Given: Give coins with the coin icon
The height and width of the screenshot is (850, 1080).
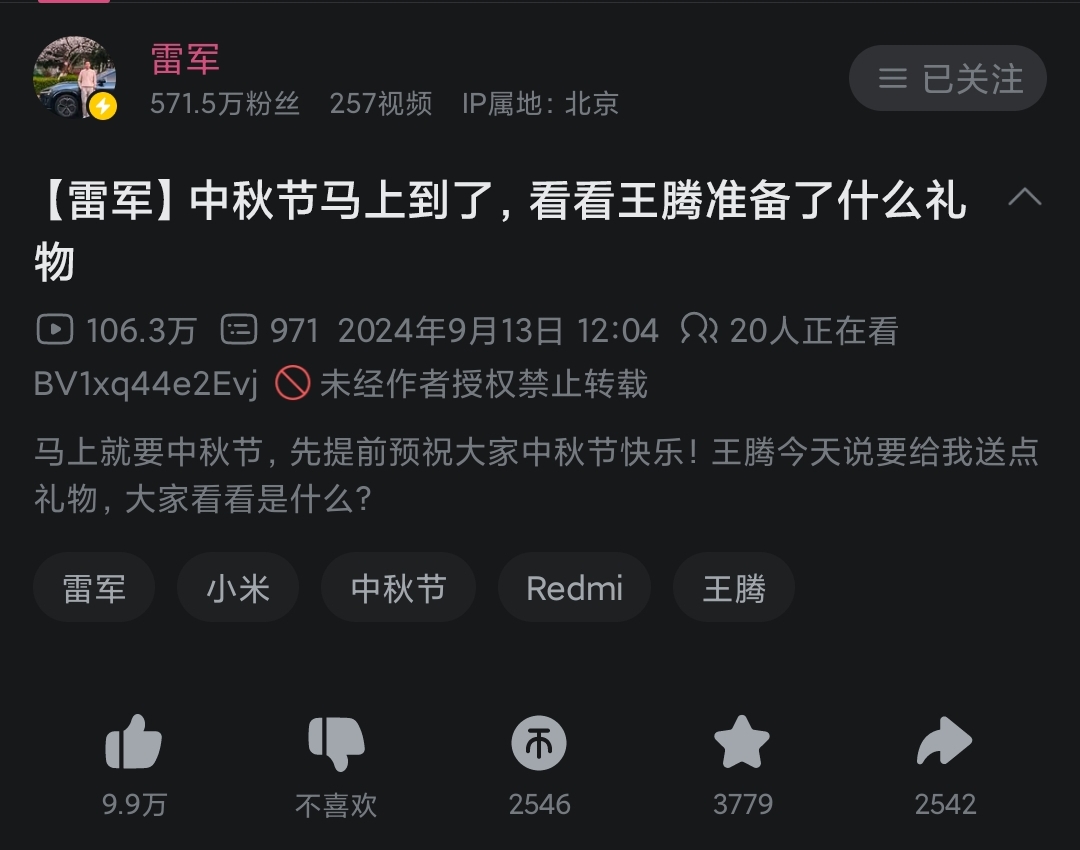Looking at the screenshot, I should click(539, 743).
